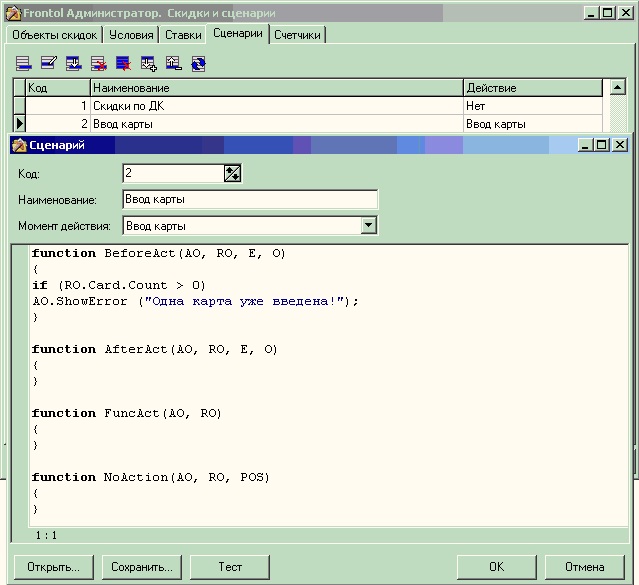Click the Отмена button
639x585 pixels.
(x=584, y=567)
